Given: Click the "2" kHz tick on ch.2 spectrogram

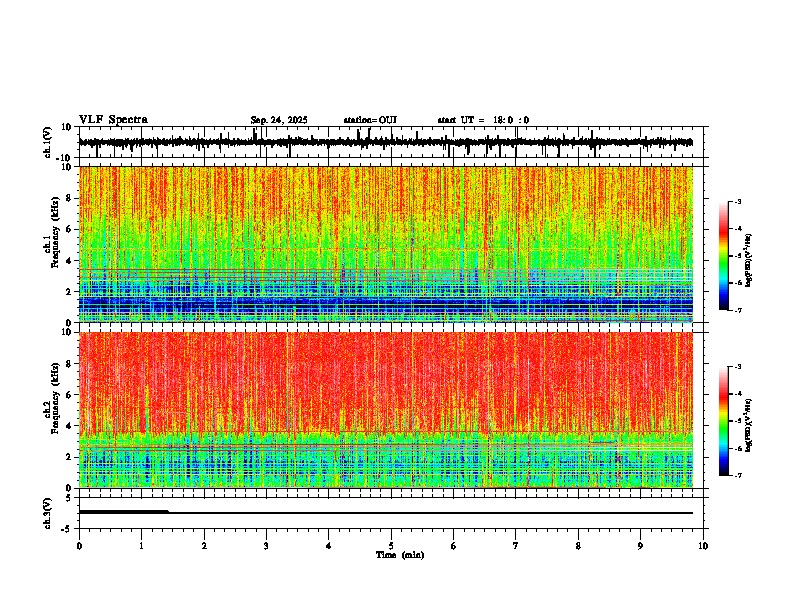Looking at the screenshot, I should [69, 457].
